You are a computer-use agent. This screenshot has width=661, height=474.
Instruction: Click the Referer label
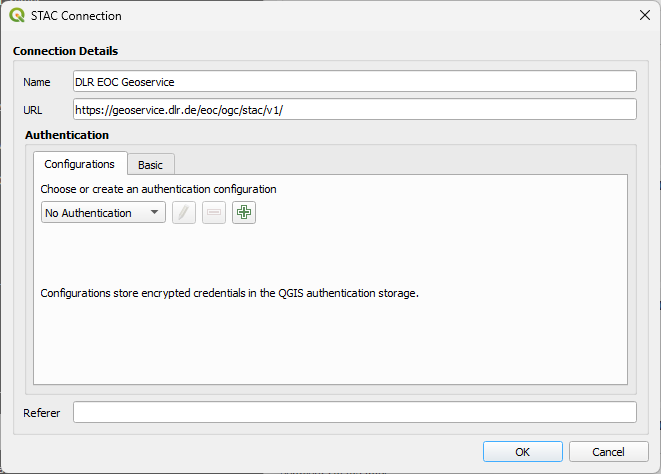(x=41, y=413)
